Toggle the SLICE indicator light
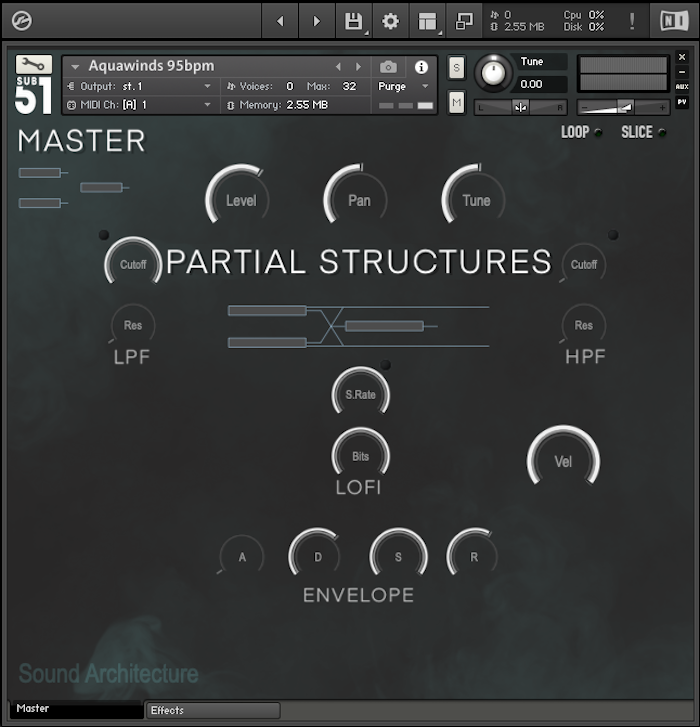The width and height of the screenshot is (700, 727). tap(662, 133)
